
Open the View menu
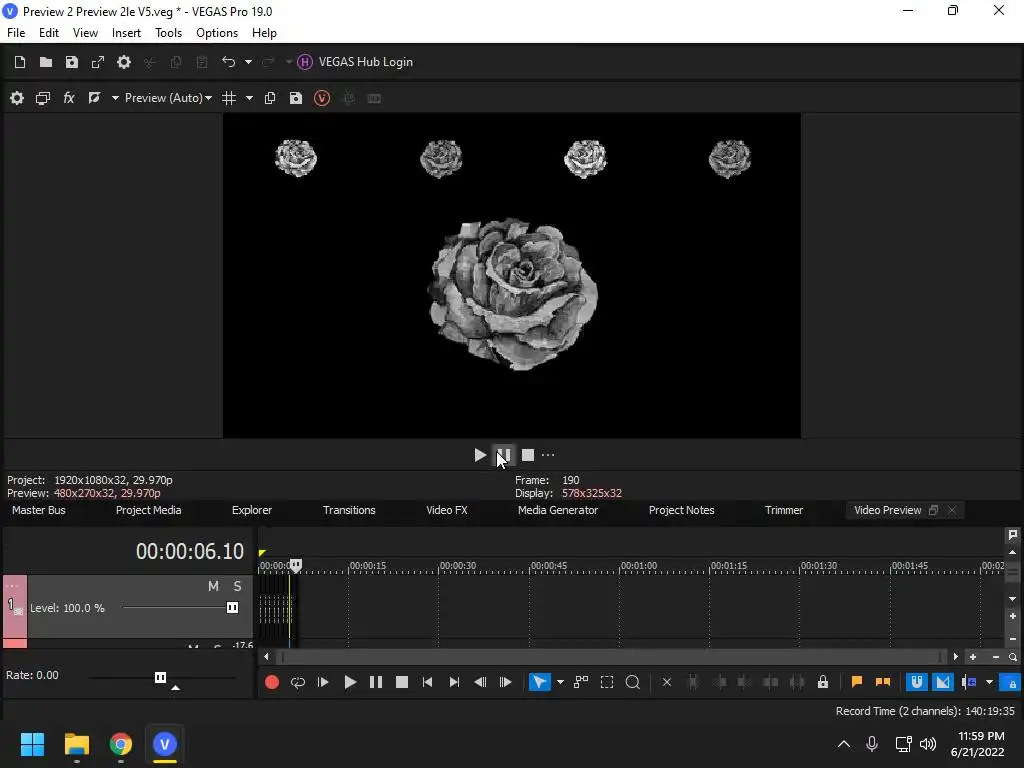85,33
